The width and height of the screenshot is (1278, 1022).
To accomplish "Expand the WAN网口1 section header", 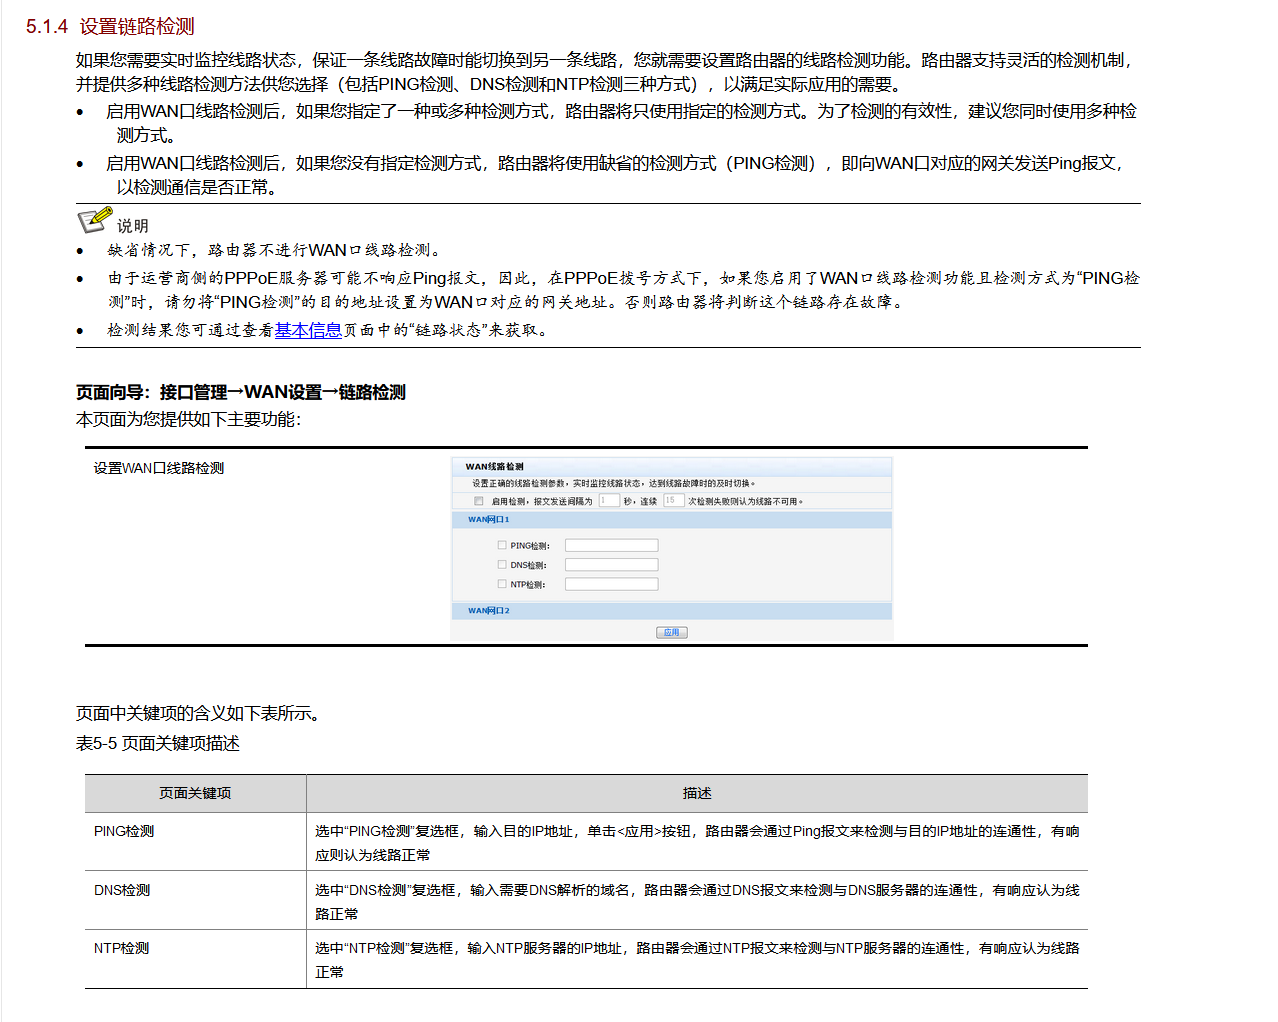I will [x=672, y=520].
